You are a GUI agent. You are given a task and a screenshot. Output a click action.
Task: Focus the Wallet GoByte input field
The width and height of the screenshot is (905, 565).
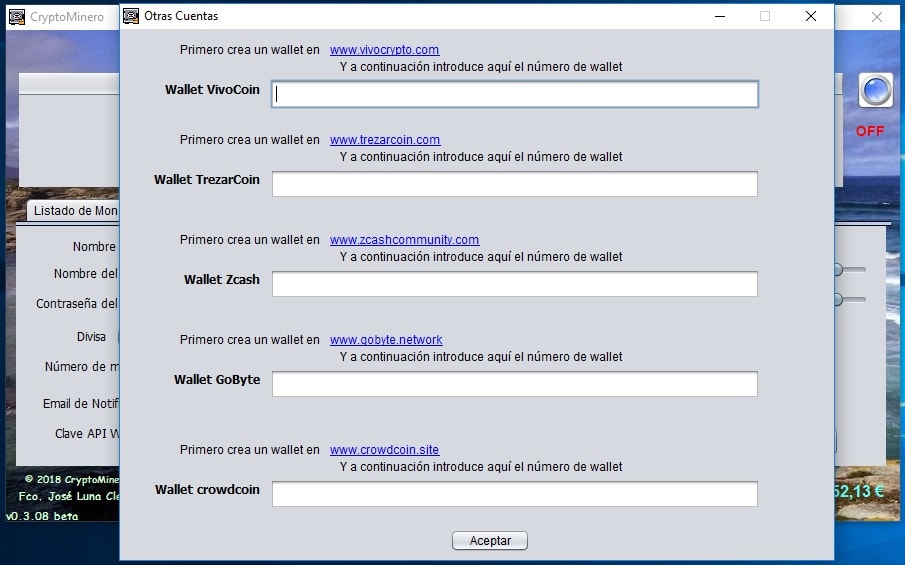(x=515, y=384)
